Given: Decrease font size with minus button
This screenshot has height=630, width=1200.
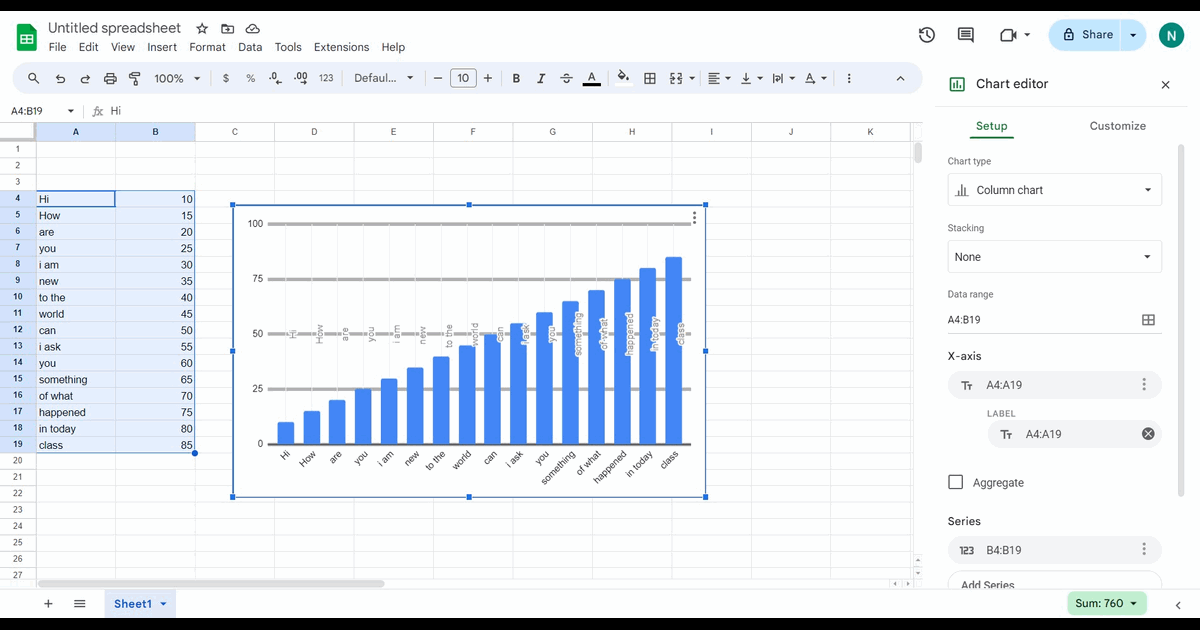Looking at the screenshot, I should [437, 78].
